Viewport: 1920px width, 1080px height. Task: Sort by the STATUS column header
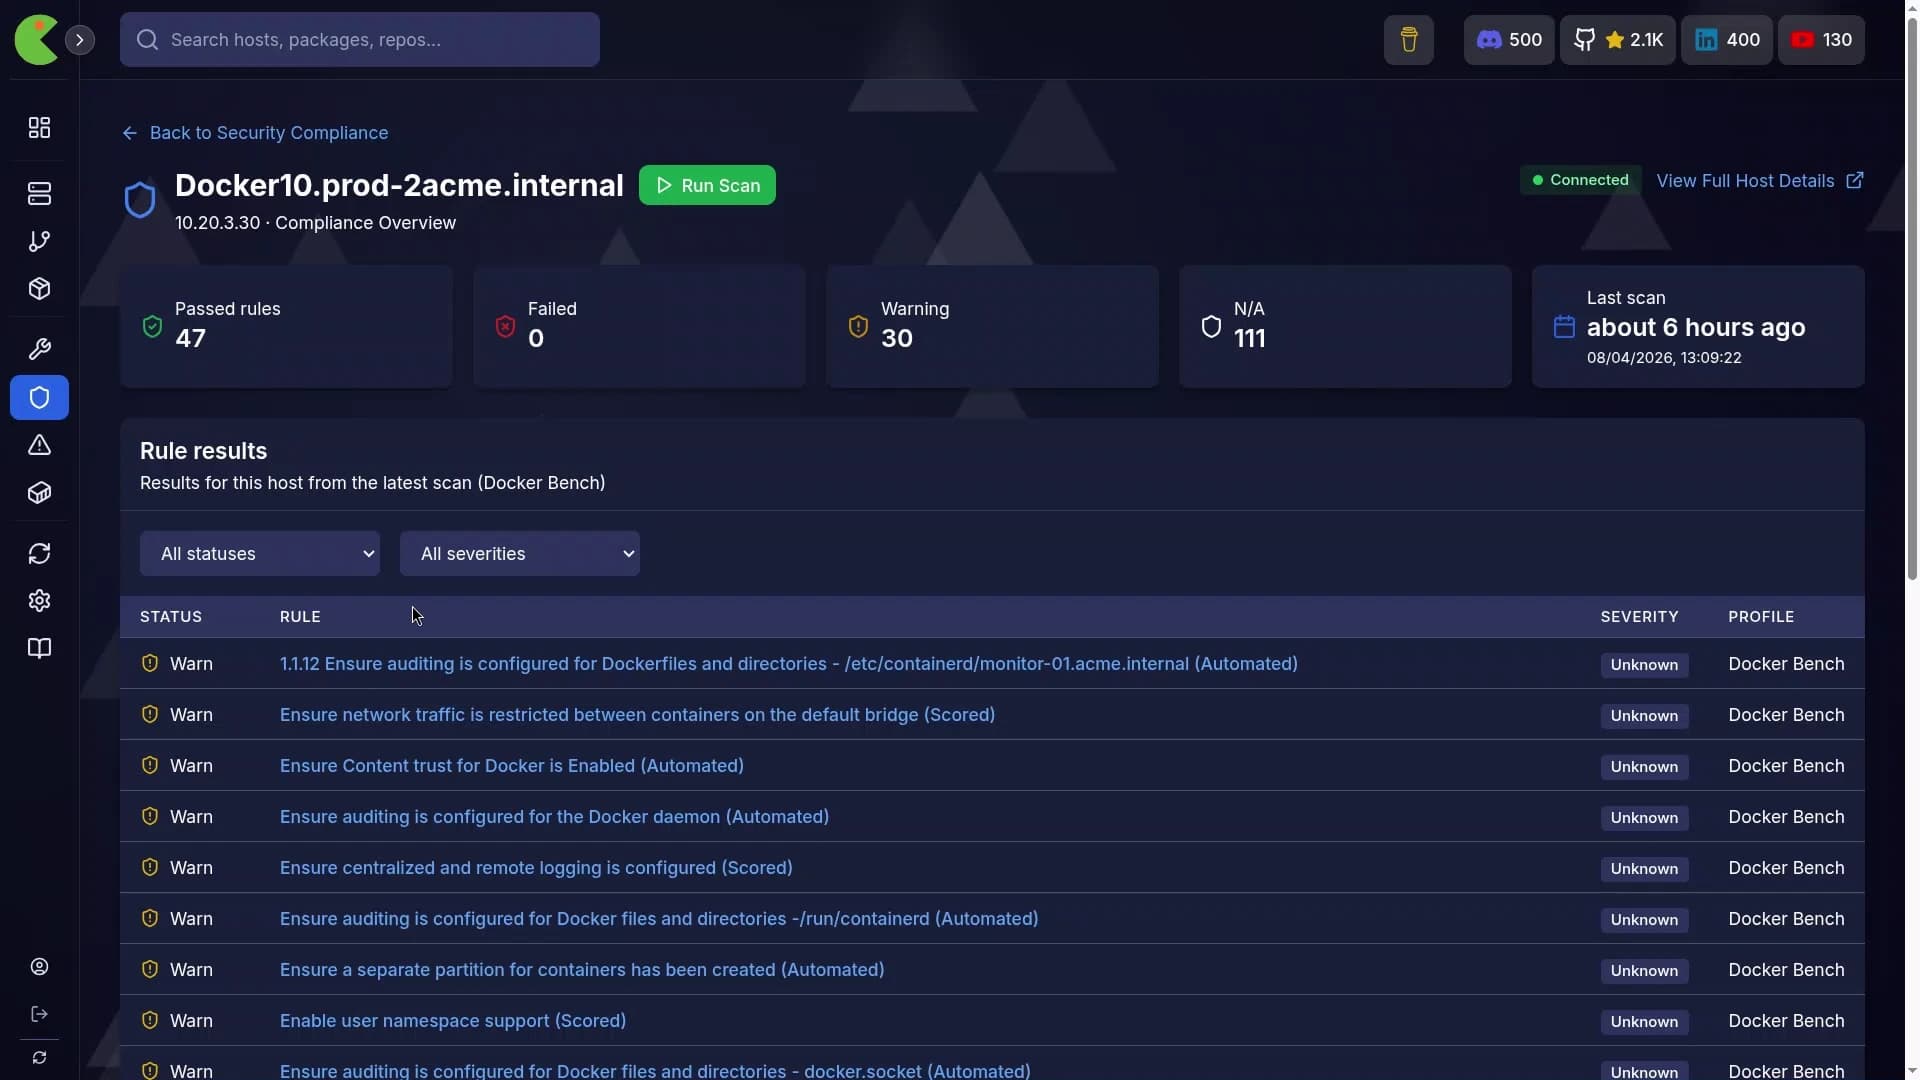pyautogui.click(x=171, y=617)
